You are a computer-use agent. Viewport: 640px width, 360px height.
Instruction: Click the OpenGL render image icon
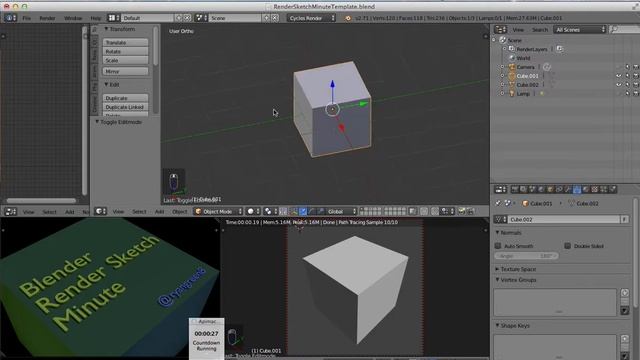click(x=462, y=211)
